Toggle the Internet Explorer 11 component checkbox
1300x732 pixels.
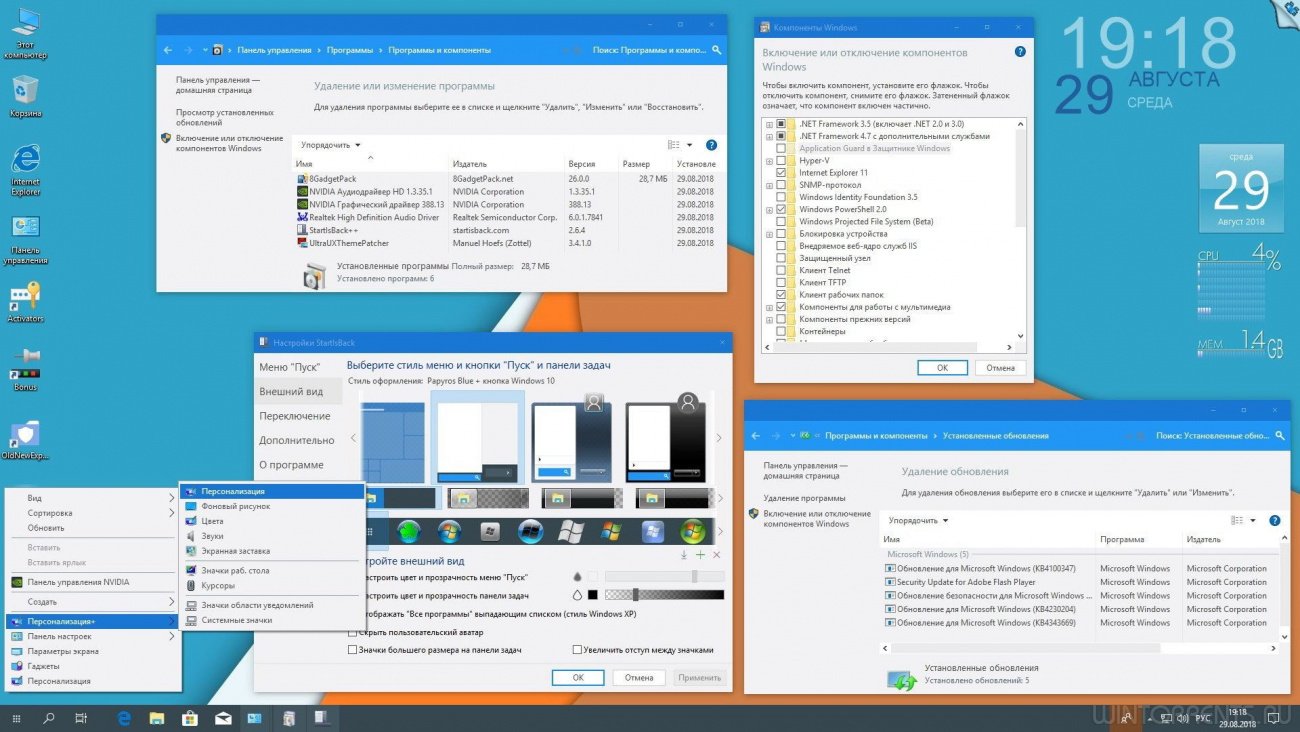pyautogui.click(x=781, y=173)
